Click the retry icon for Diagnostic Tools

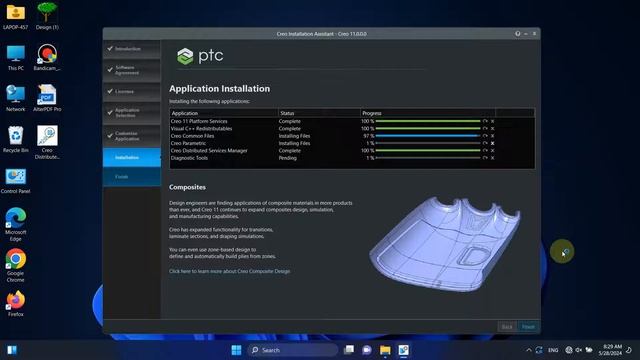coord(485,158)
